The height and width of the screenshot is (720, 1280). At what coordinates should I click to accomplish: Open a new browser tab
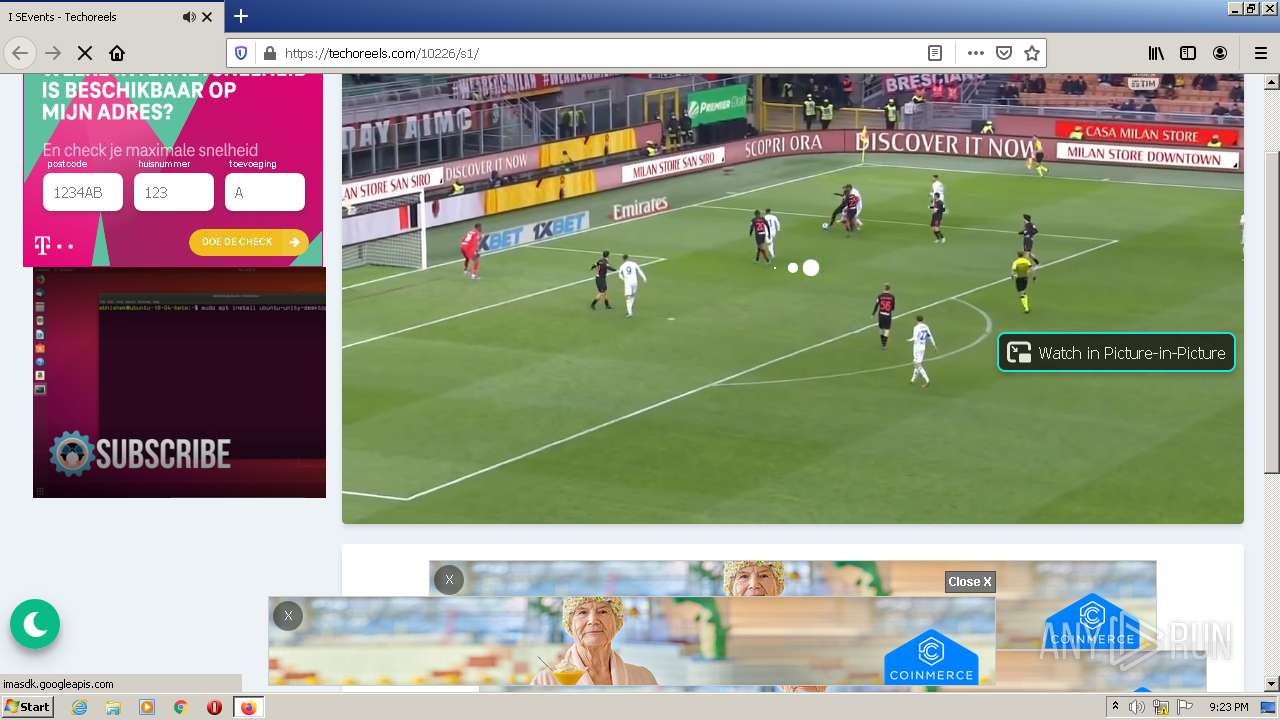[x=241, y=16]
